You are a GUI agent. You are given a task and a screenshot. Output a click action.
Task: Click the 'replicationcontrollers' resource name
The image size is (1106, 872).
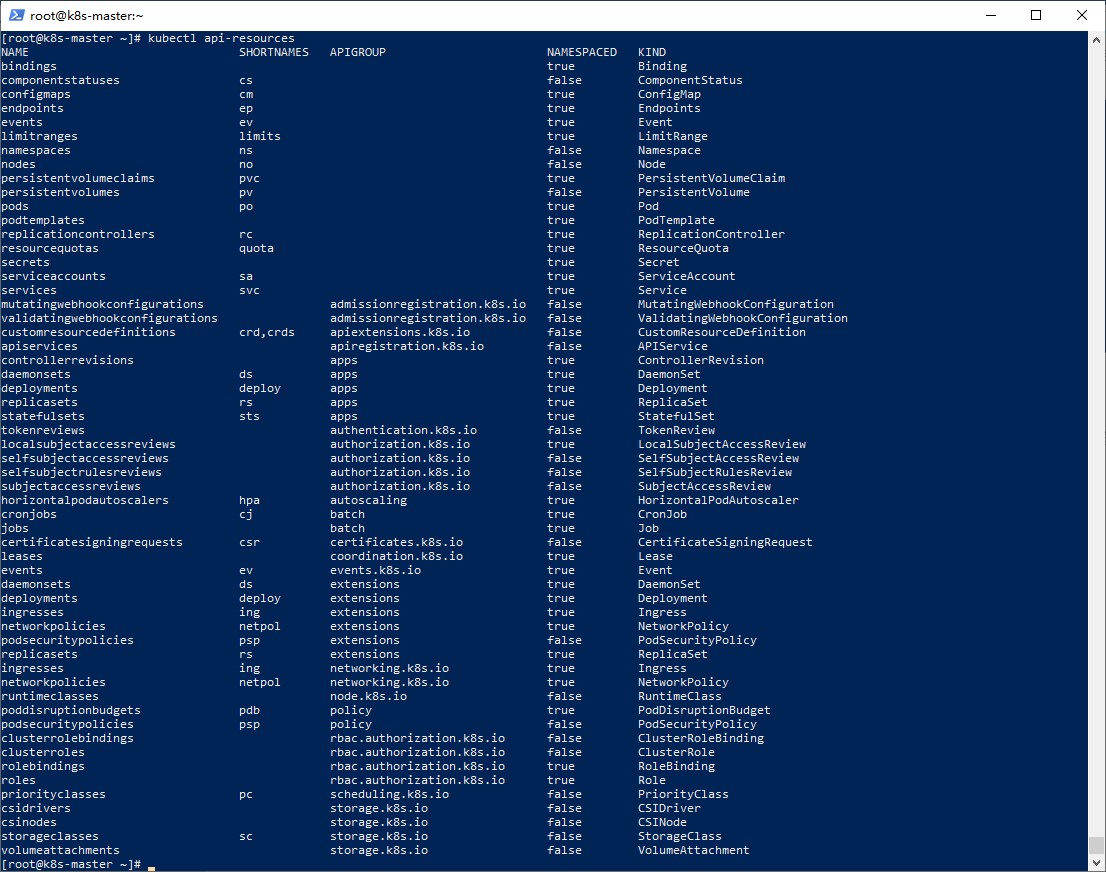(x=78, y=234)
